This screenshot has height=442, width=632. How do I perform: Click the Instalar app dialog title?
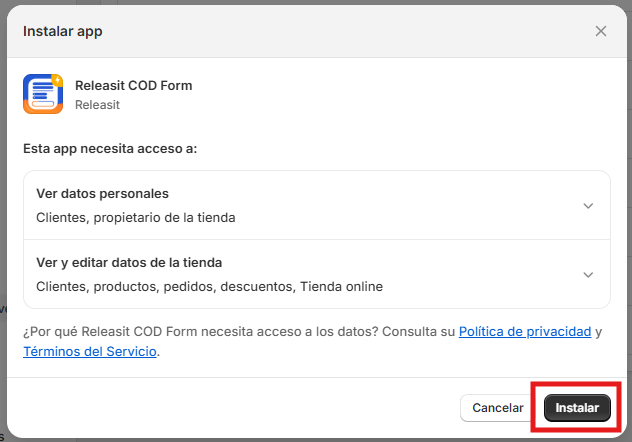(x=62, y=31)
